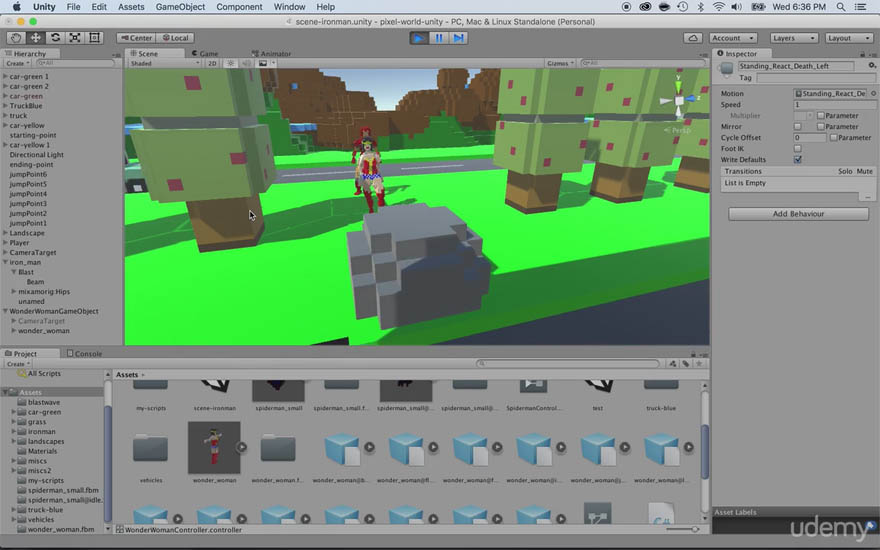880x550 pixels.
Task: Click Assets breadcrumb in Project panel
Action: tap(127, 374)
